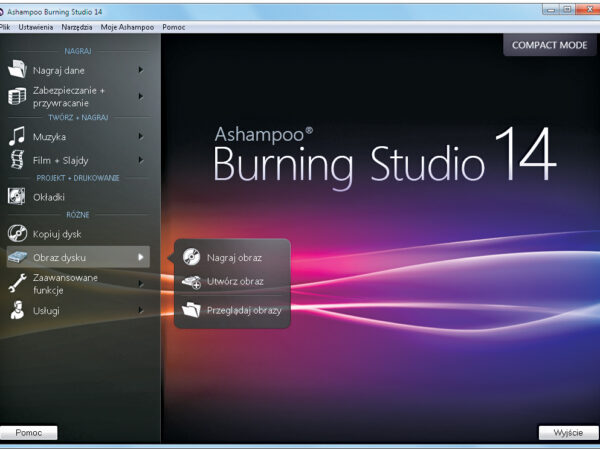The height and width of the screenshot is (450, 600).
Task: Select the Muzyka music note icon
Action: pyautogui.click(x=17, y=134)
